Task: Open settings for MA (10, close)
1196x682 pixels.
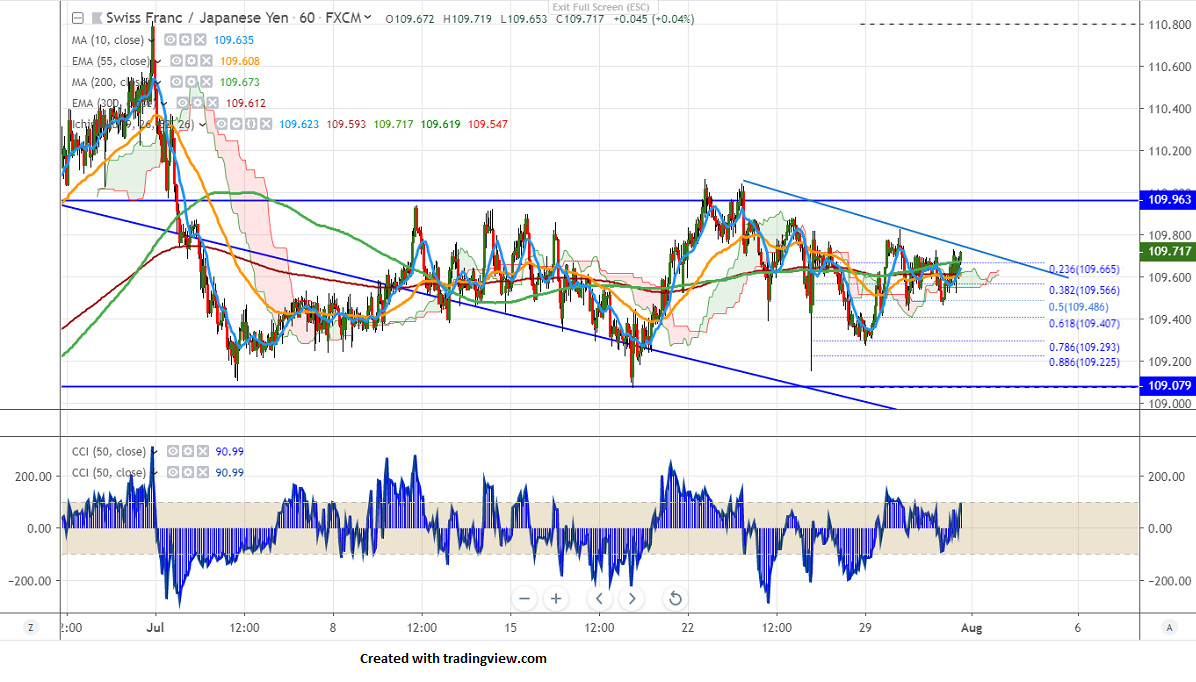Action: [185, 40]
